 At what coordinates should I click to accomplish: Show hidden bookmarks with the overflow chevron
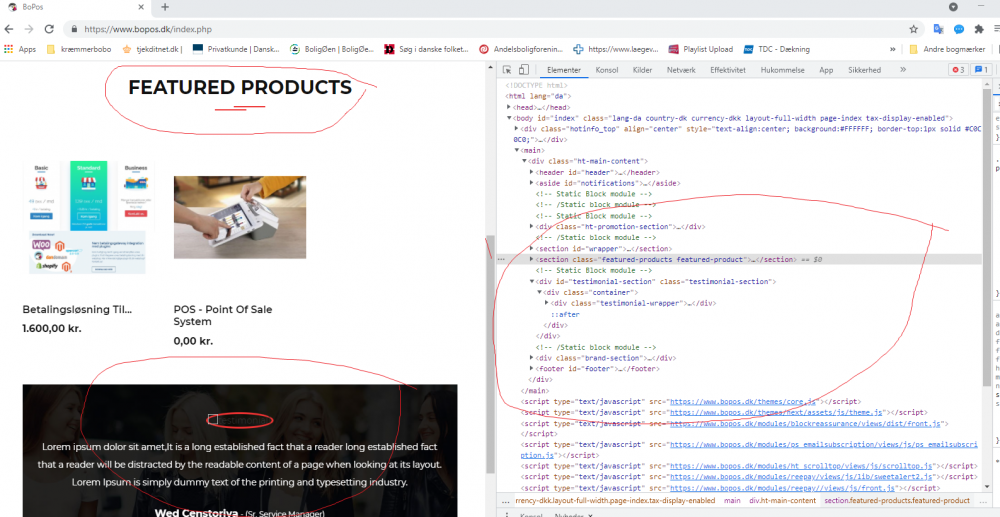(892, 49)
